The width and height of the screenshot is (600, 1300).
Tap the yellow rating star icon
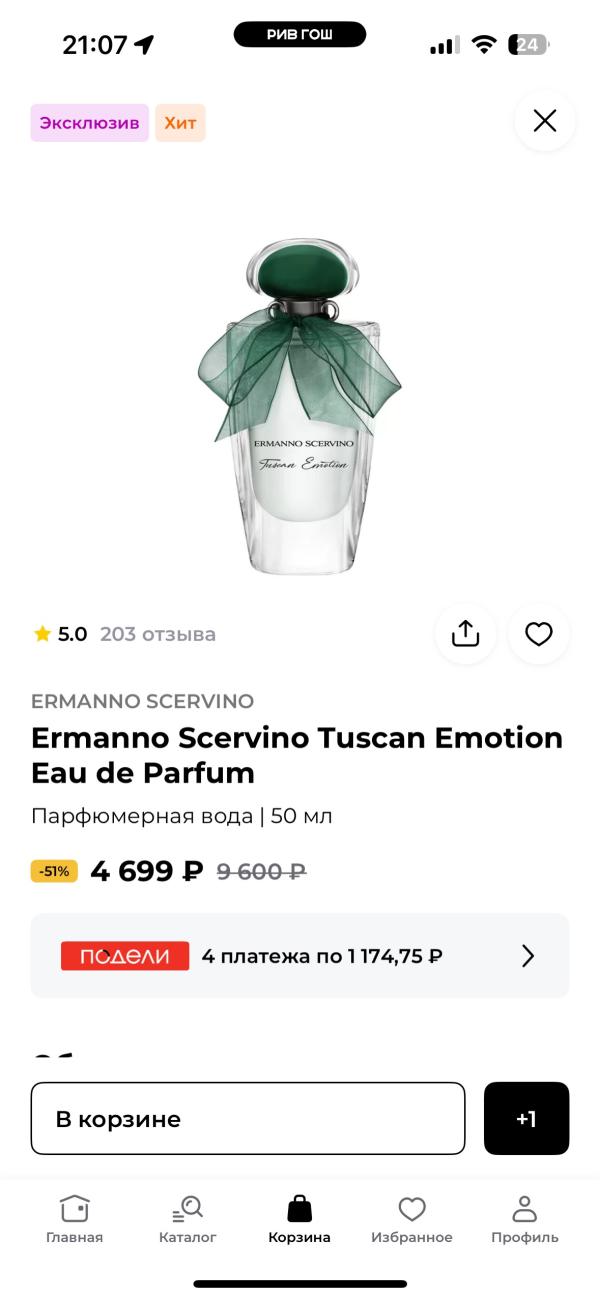(x=42, y=634)
